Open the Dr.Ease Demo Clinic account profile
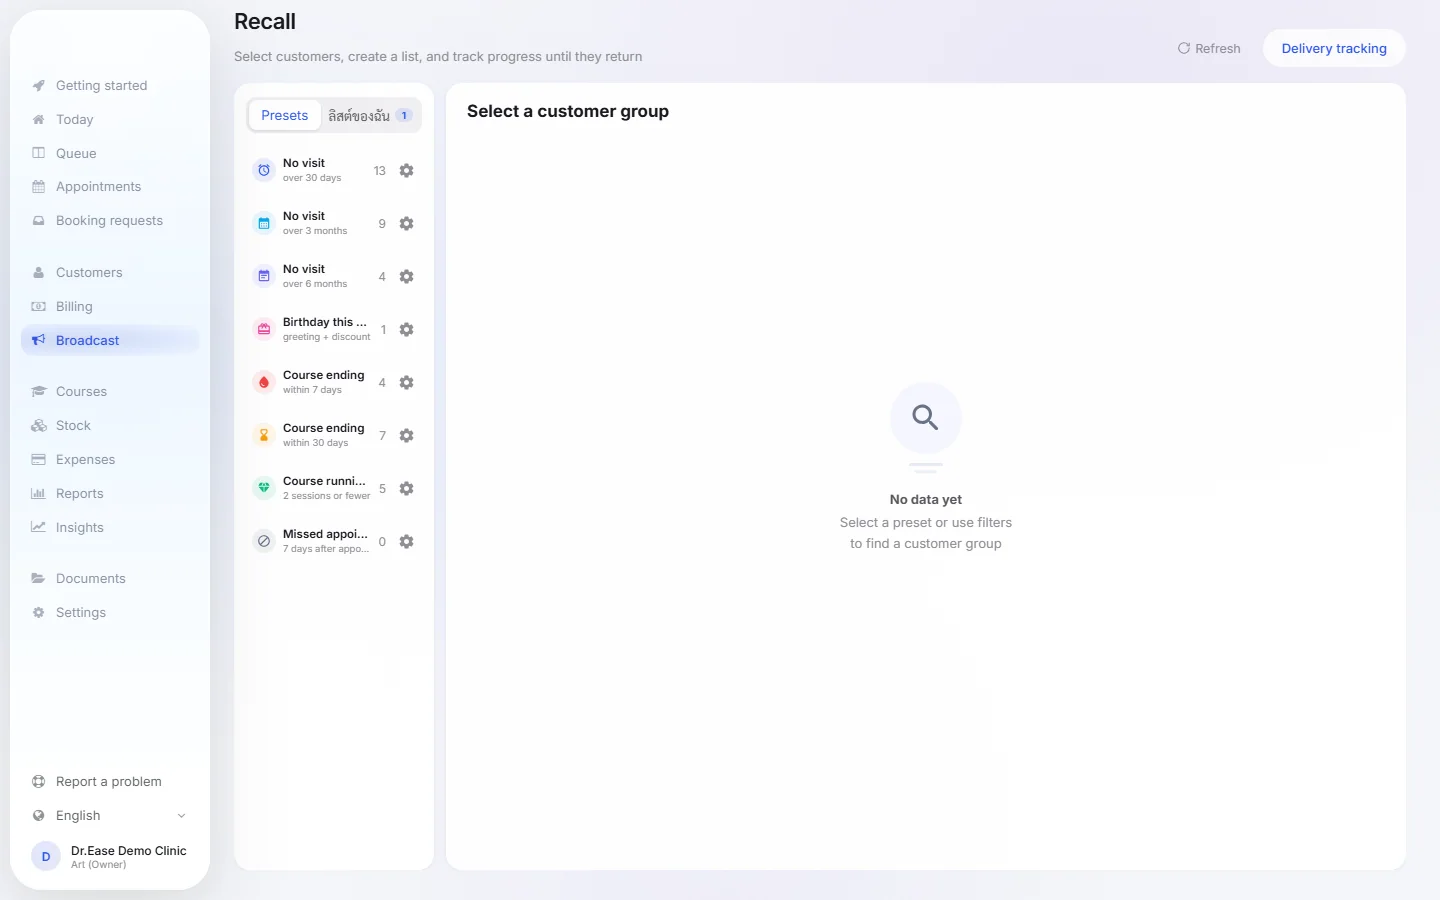 (110, 856)
